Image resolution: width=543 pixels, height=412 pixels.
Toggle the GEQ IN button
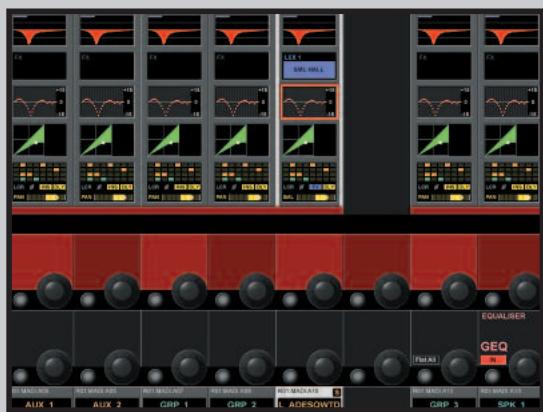[x=493, y=360]
